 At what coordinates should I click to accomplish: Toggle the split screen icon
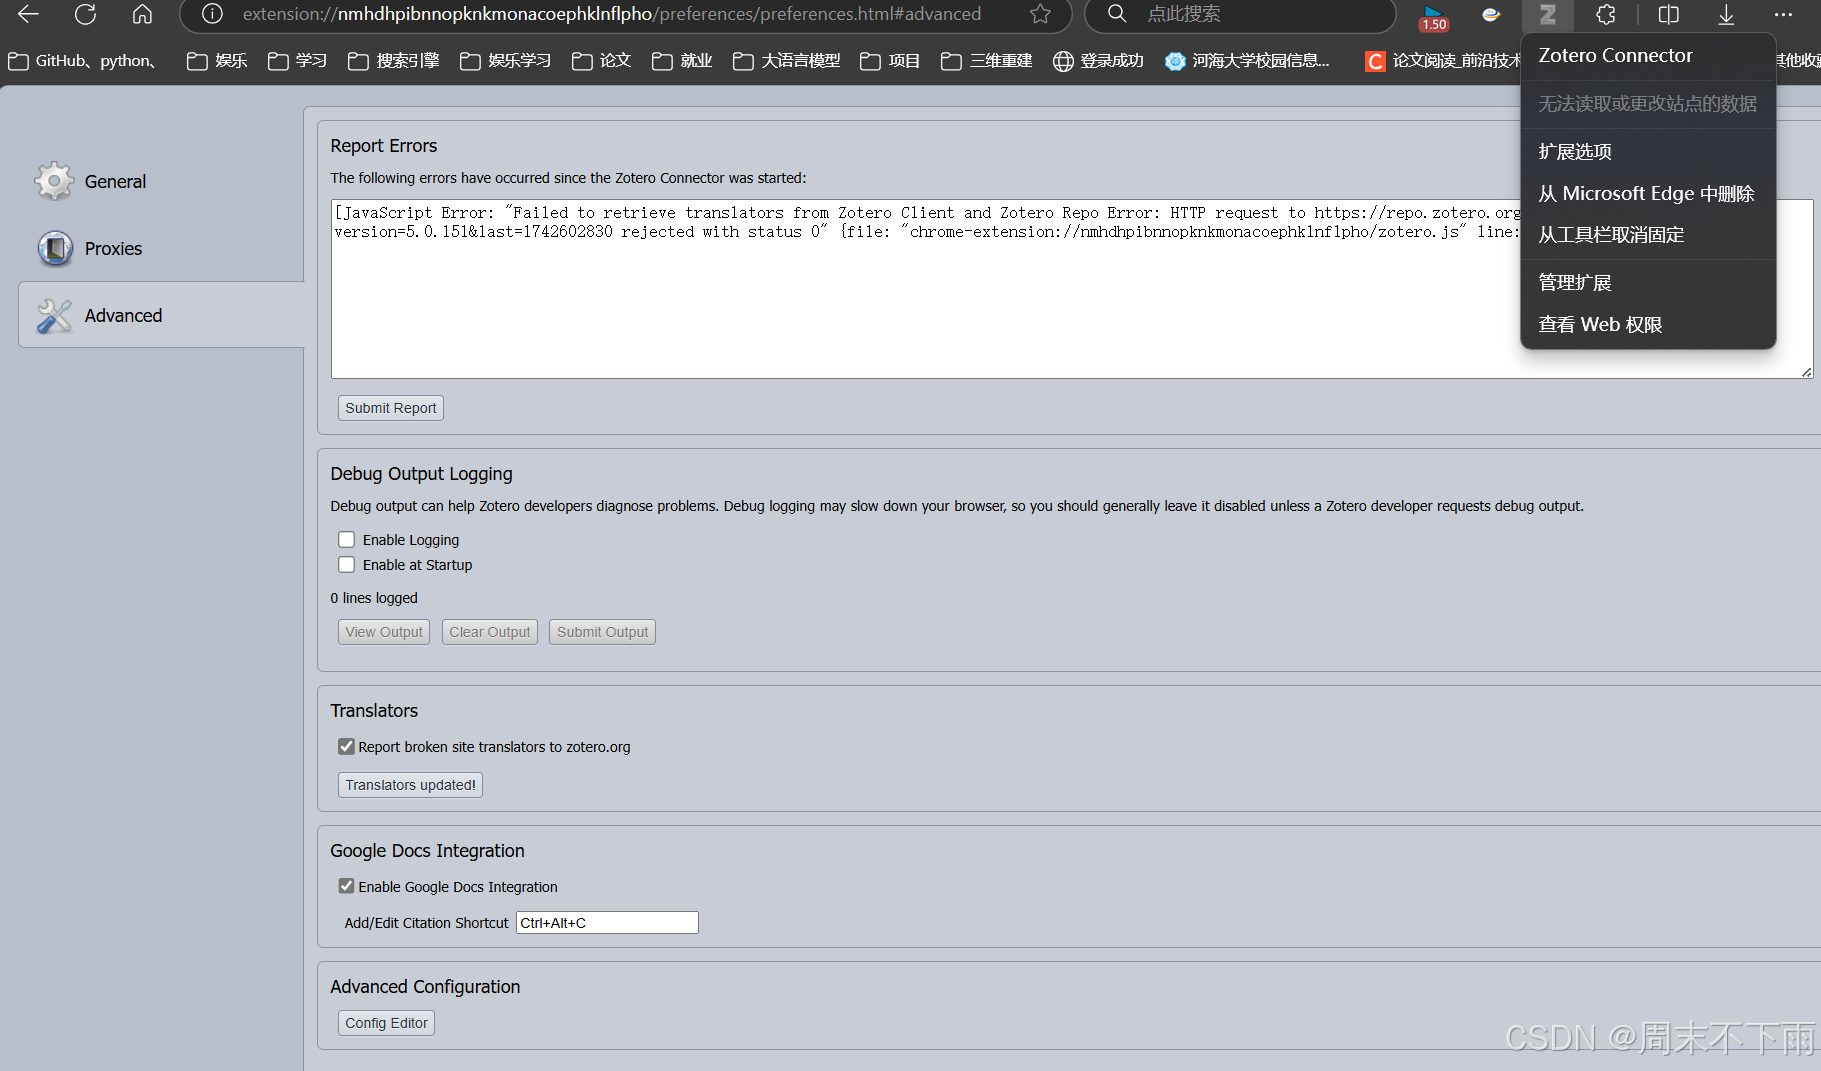click(x=1668, y=14)
